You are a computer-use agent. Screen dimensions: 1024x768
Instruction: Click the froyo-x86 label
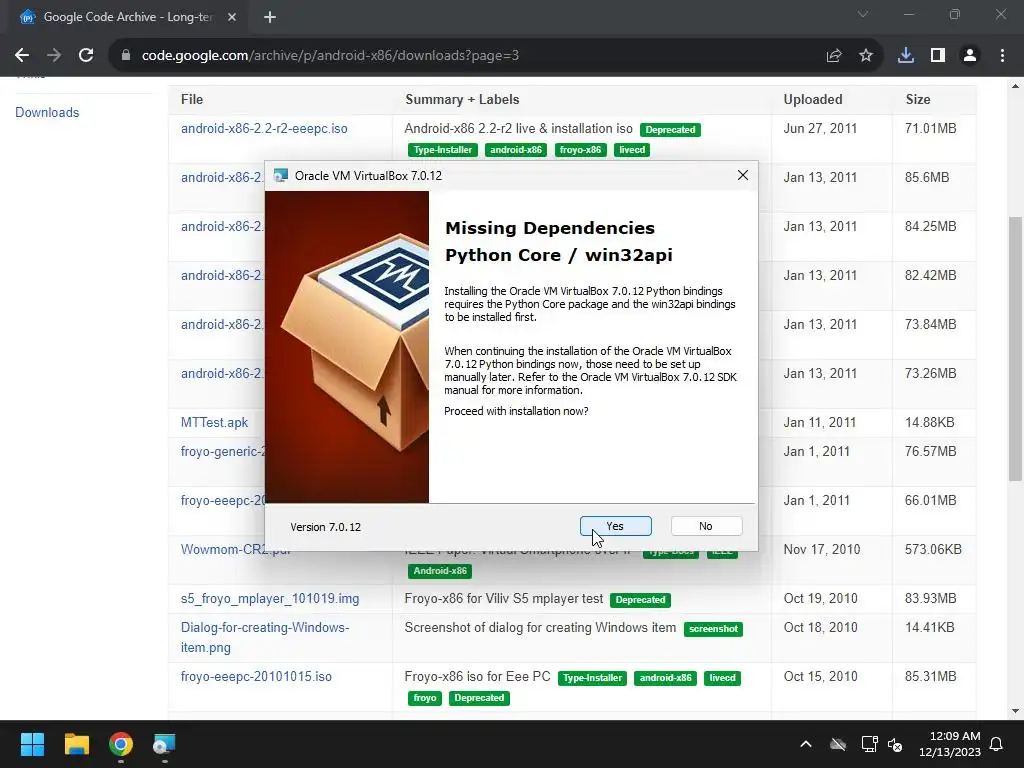tap(580, 150)
